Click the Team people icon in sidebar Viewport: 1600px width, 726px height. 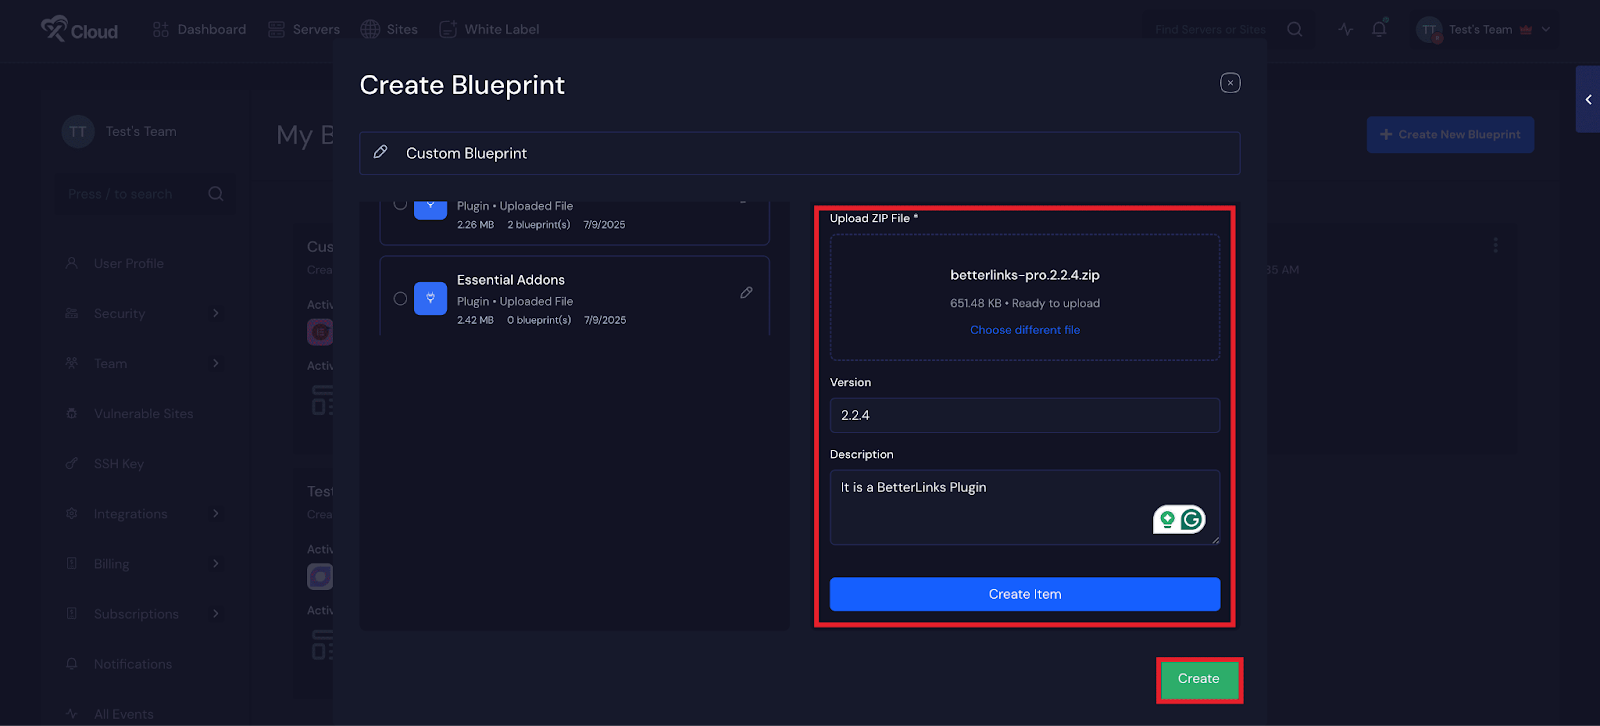[x=71, y=363]
